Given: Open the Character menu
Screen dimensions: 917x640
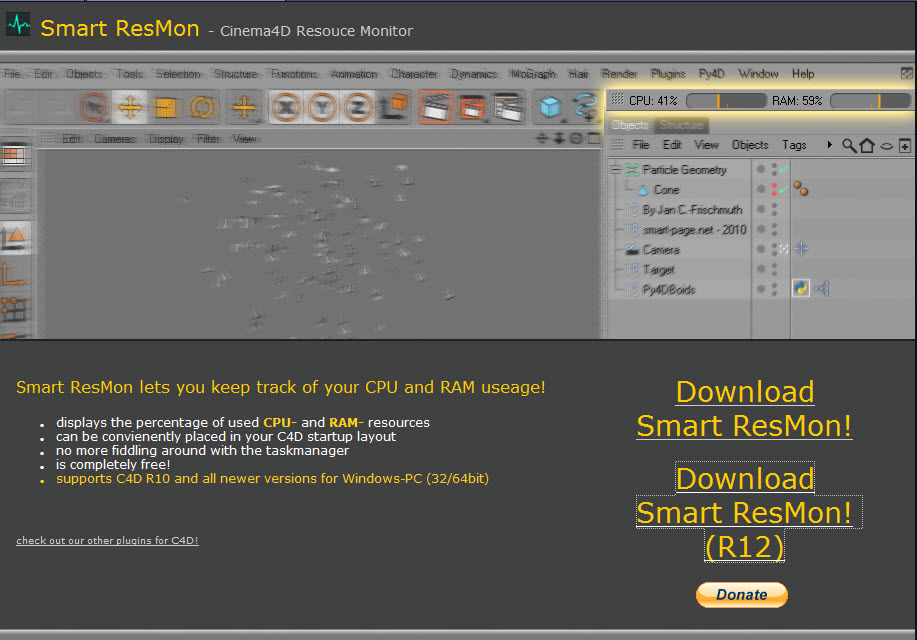Looking at the screenshot, I should (x=414, y=74).
